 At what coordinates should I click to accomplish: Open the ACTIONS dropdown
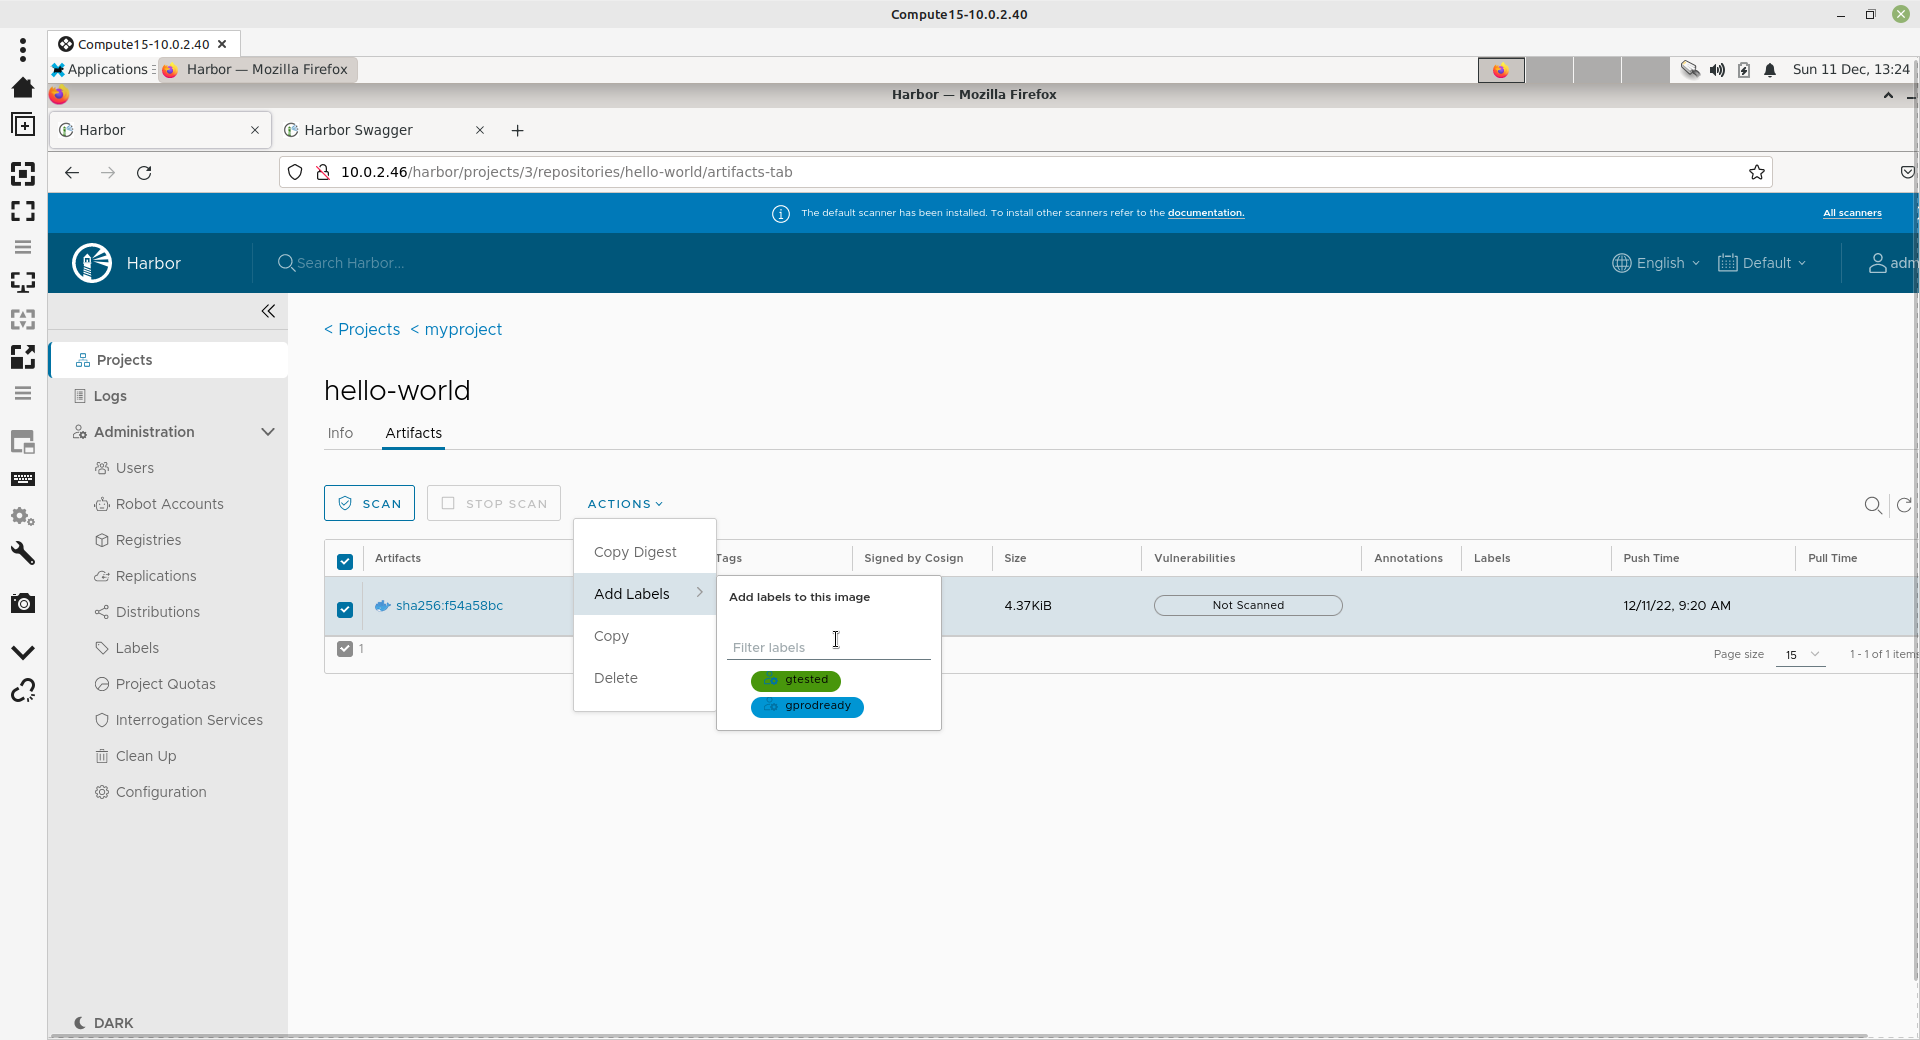coord(625,504)
